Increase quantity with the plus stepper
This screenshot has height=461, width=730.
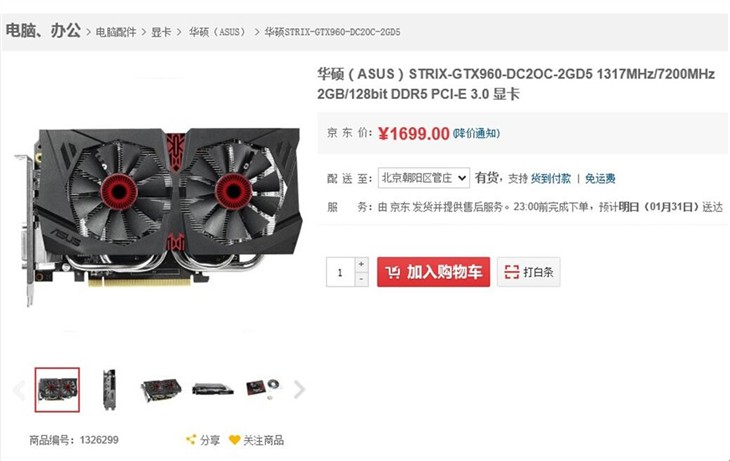[x=361, y=264]
